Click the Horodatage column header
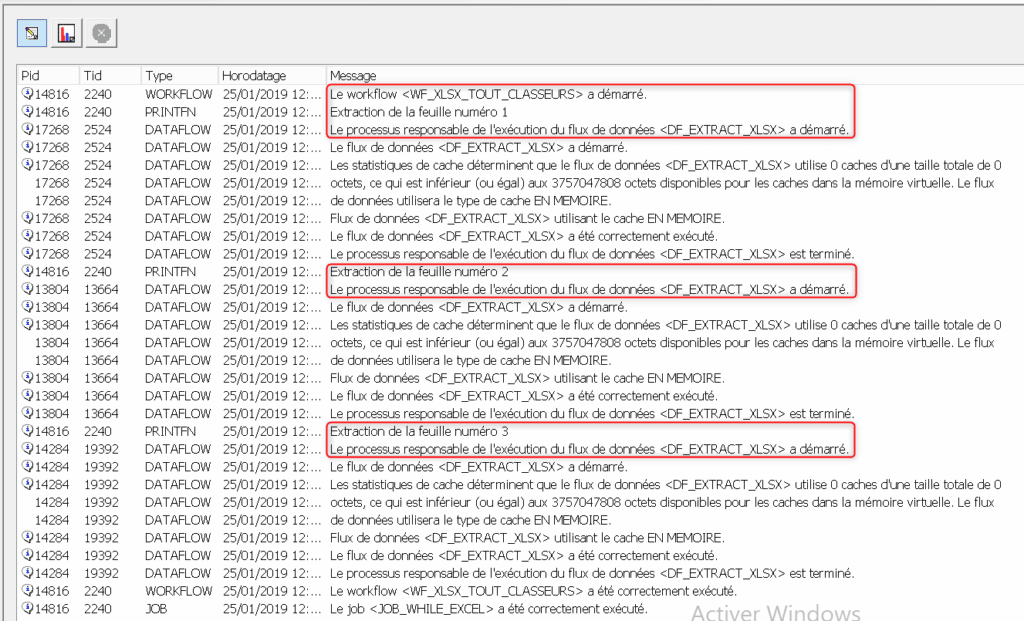 coord(271,75)
